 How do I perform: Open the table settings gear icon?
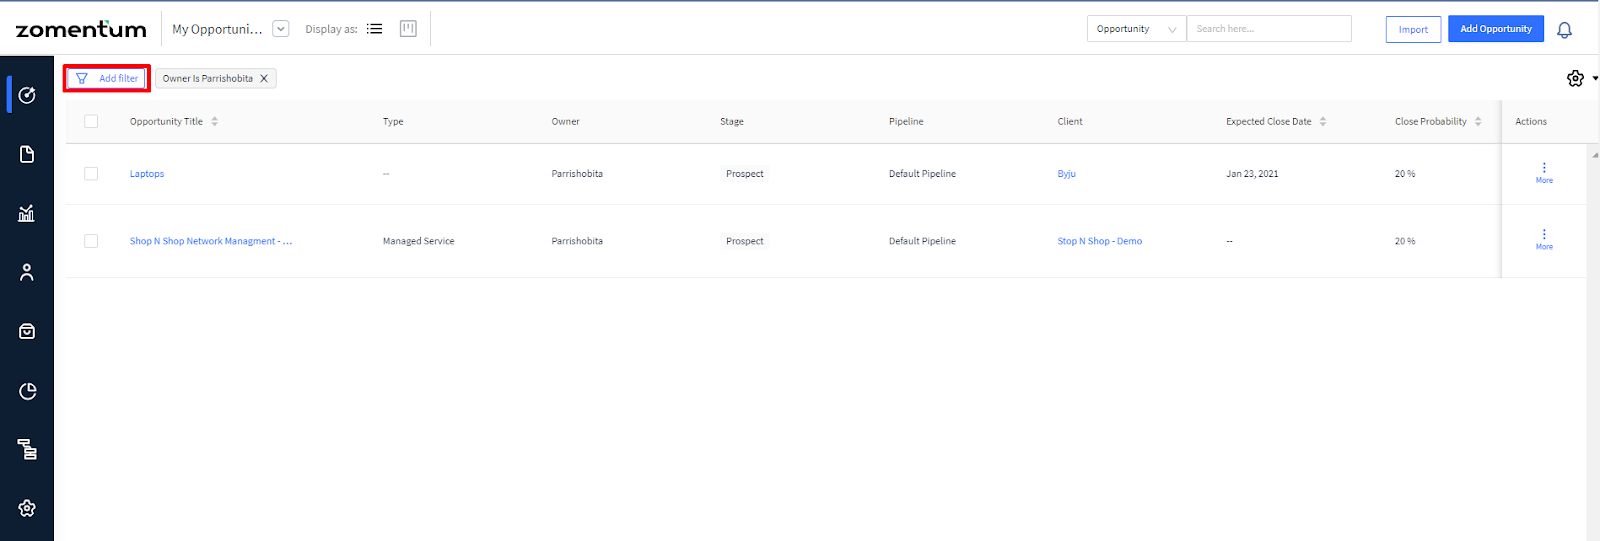tap(1575, 78)
